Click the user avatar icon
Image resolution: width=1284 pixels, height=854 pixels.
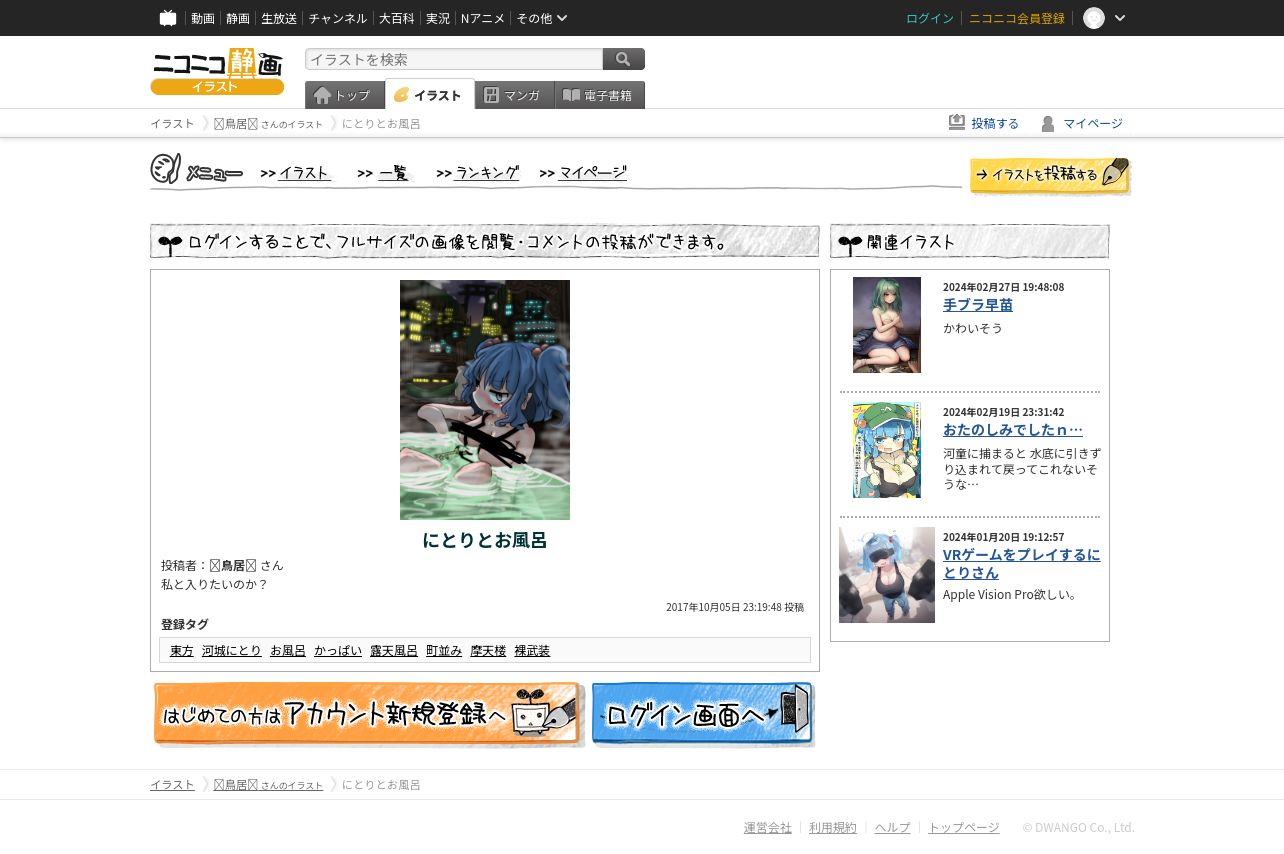(1094, 18)
